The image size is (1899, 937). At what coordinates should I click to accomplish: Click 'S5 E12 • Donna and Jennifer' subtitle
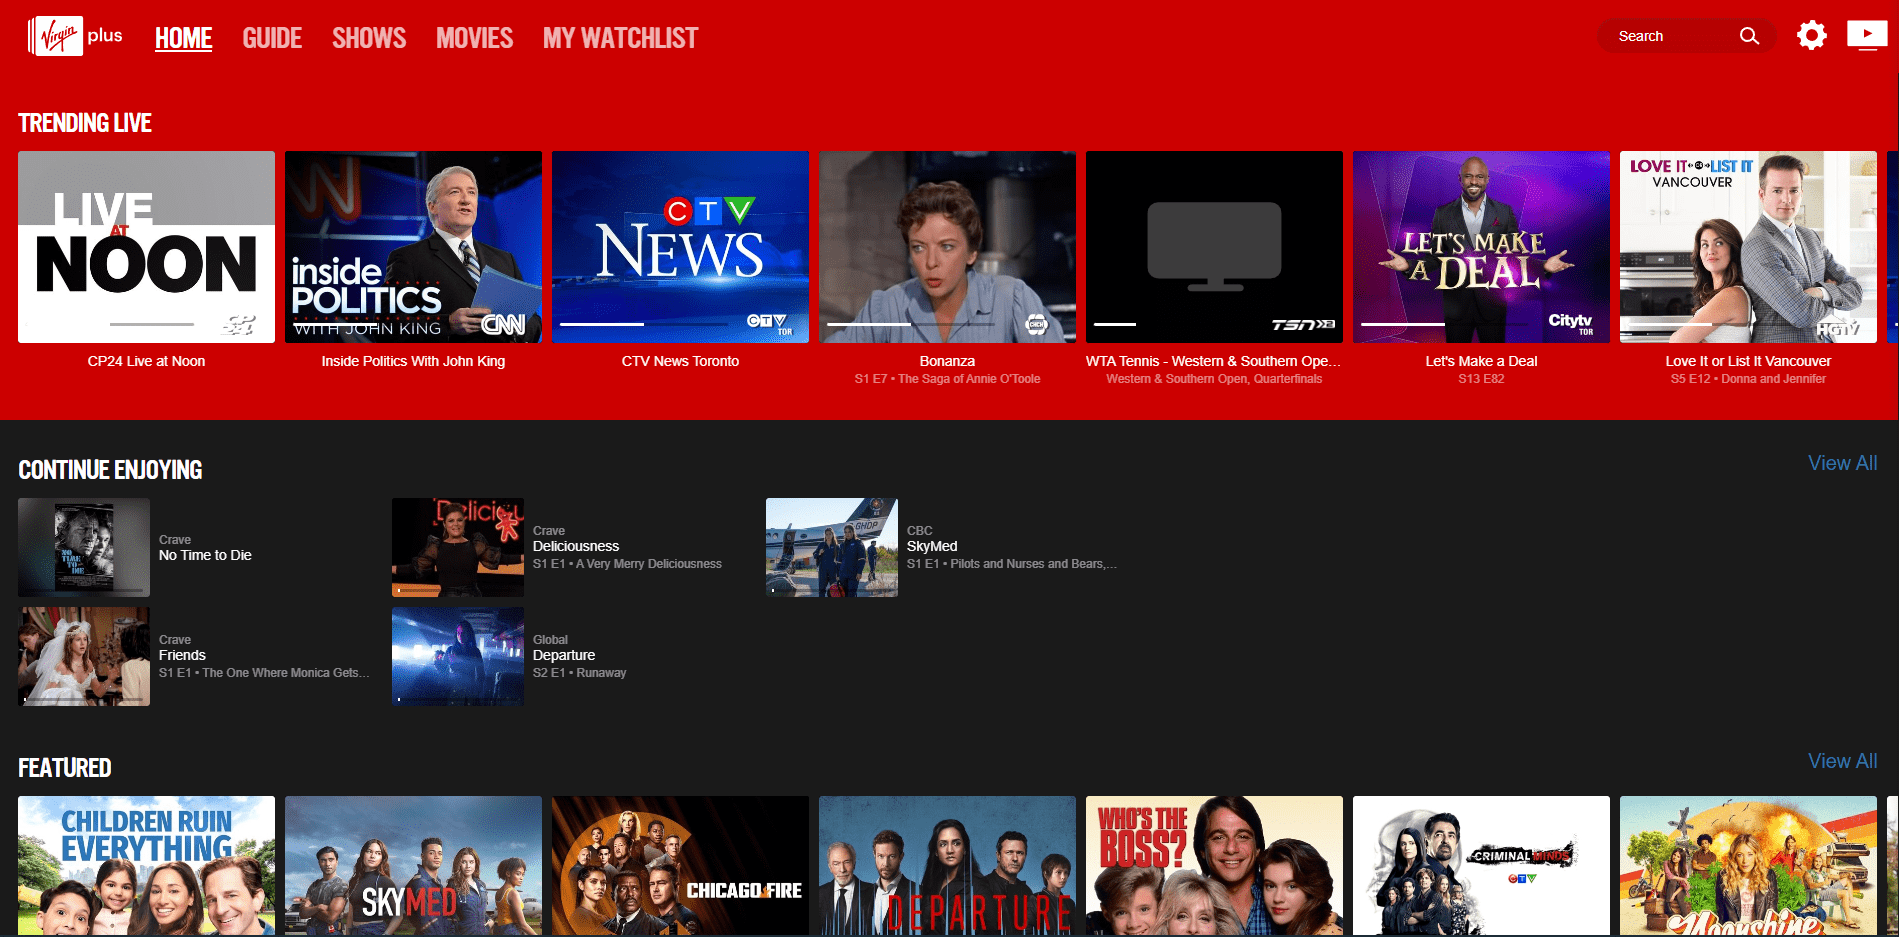[x=1748, y=379]
